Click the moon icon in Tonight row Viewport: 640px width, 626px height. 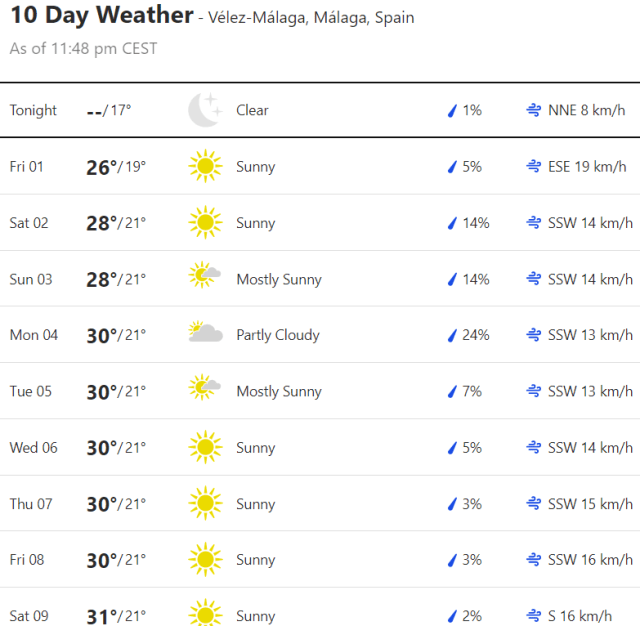(205, 110)
